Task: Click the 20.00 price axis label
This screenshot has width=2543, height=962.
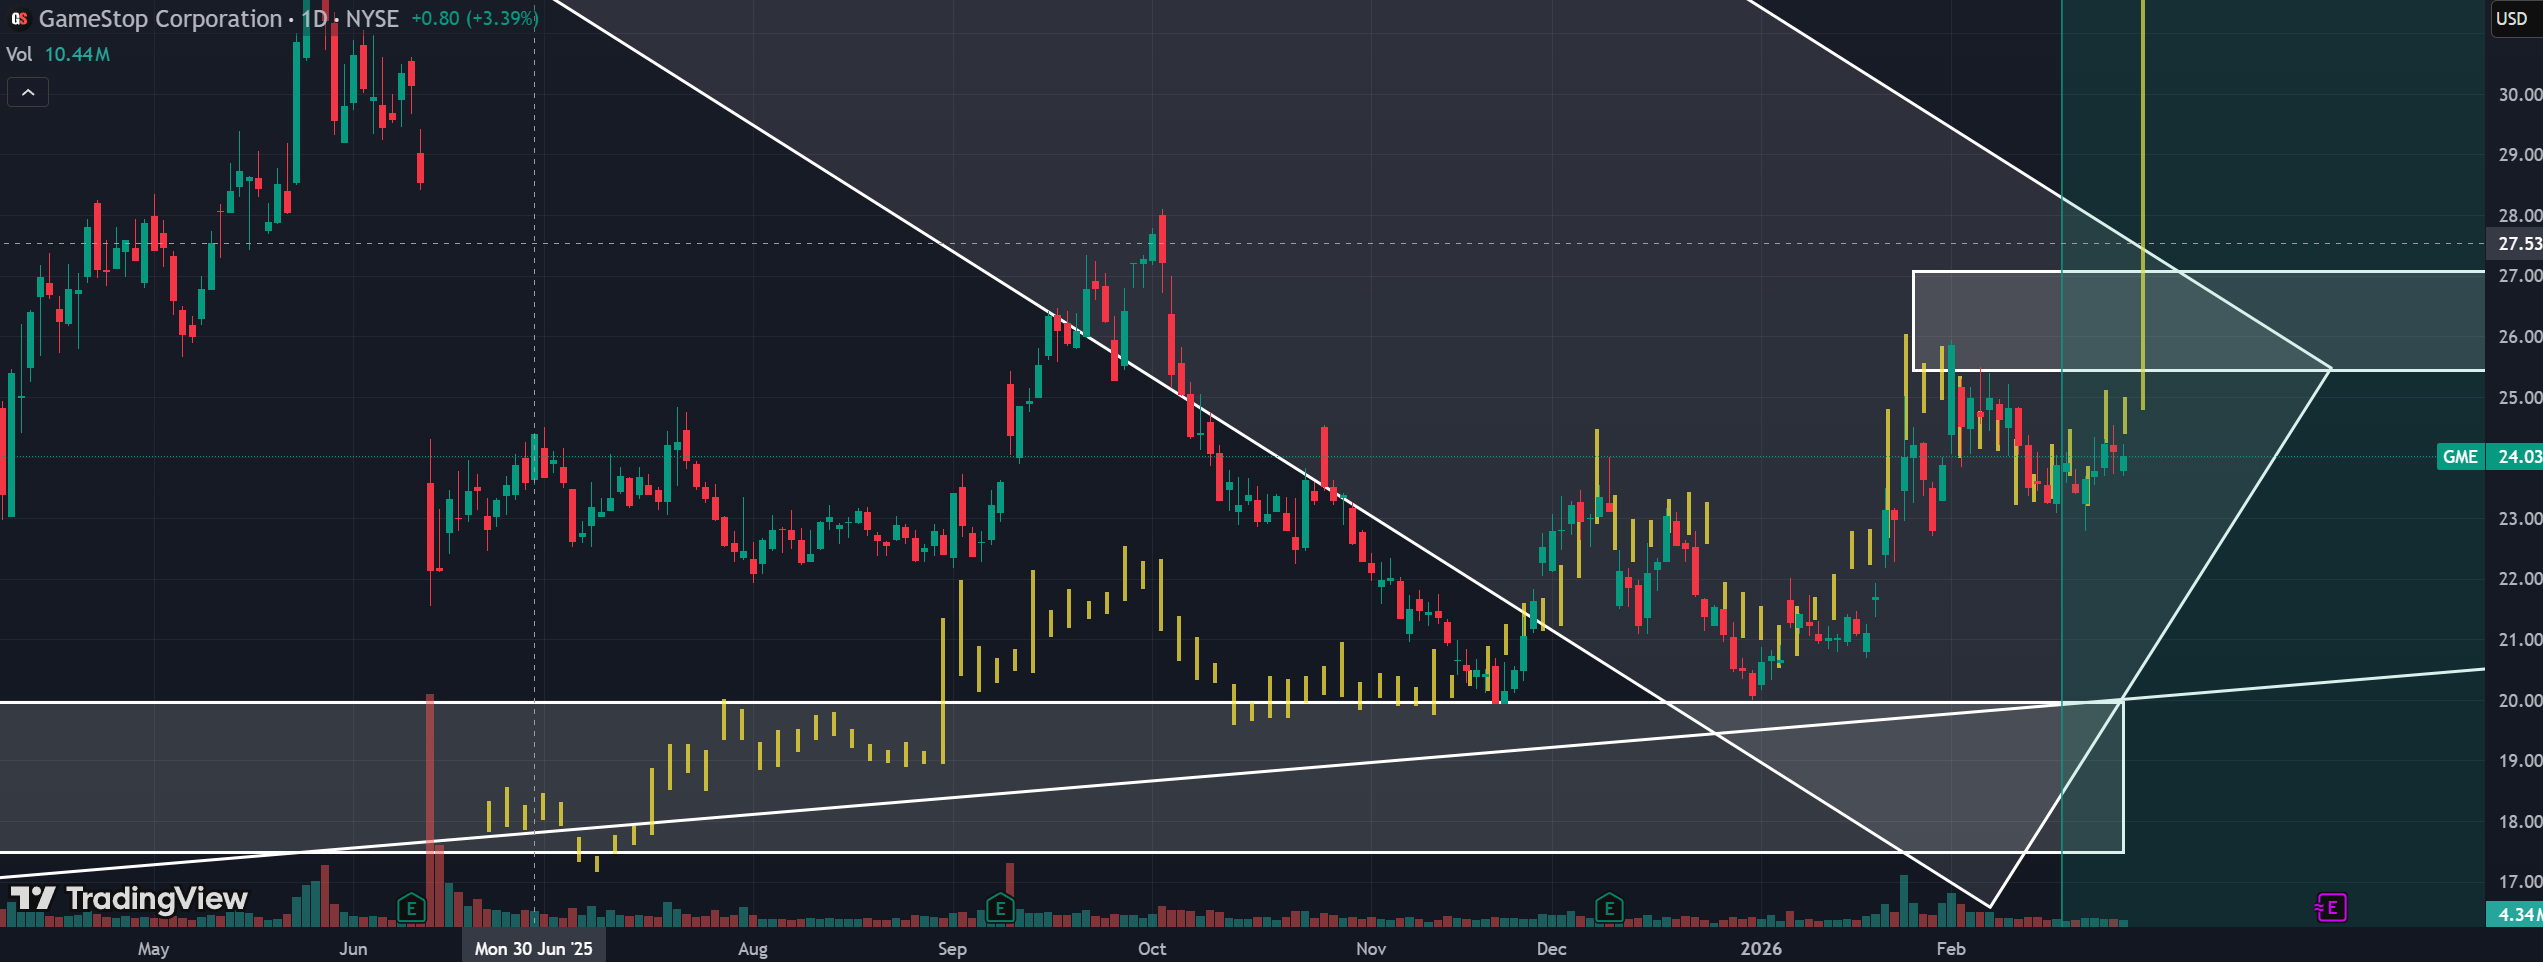Action: tap(2520, 701)
